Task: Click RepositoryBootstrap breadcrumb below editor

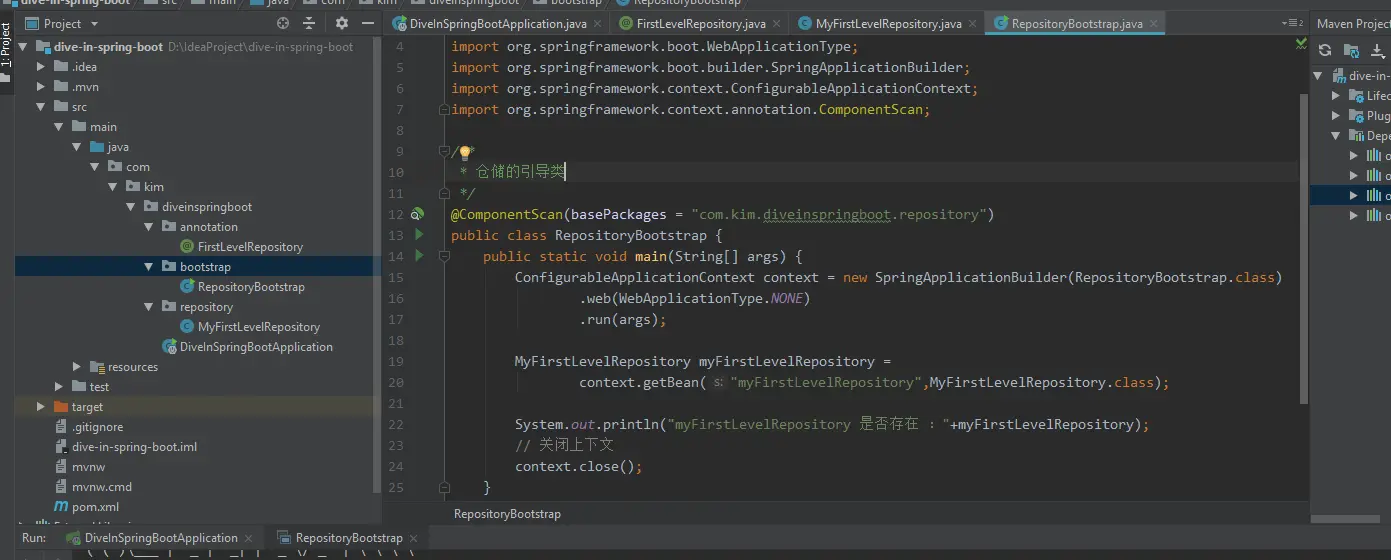Action: click(507, 514)
